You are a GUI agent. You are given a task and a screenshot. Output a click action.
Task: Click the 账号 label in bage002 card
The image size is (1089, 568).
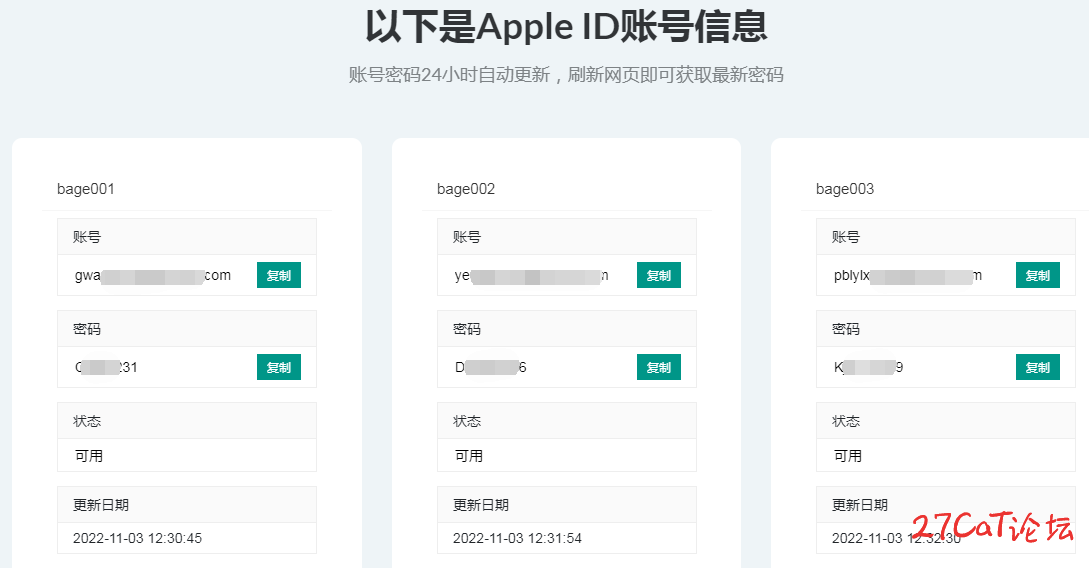pyautogui.click(x=467, y=237)
